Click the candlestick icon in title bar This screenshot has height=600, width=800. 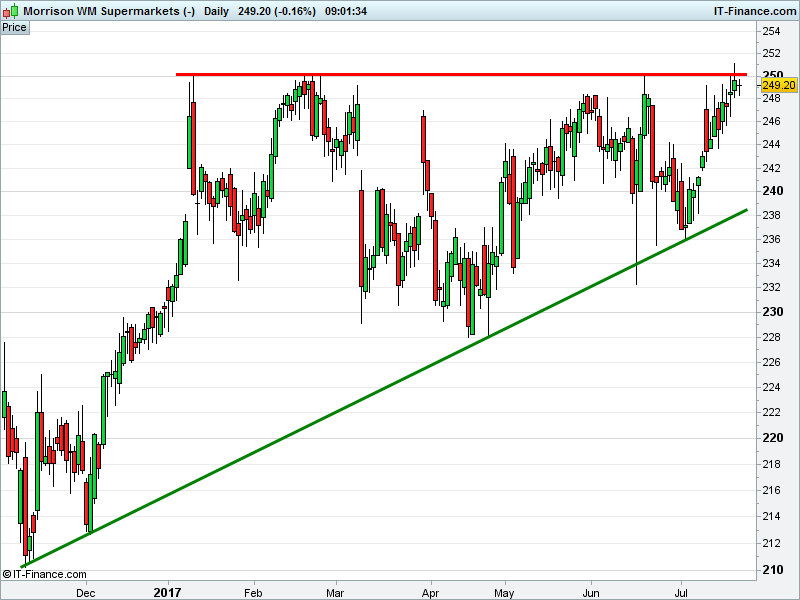click(11, 11)
